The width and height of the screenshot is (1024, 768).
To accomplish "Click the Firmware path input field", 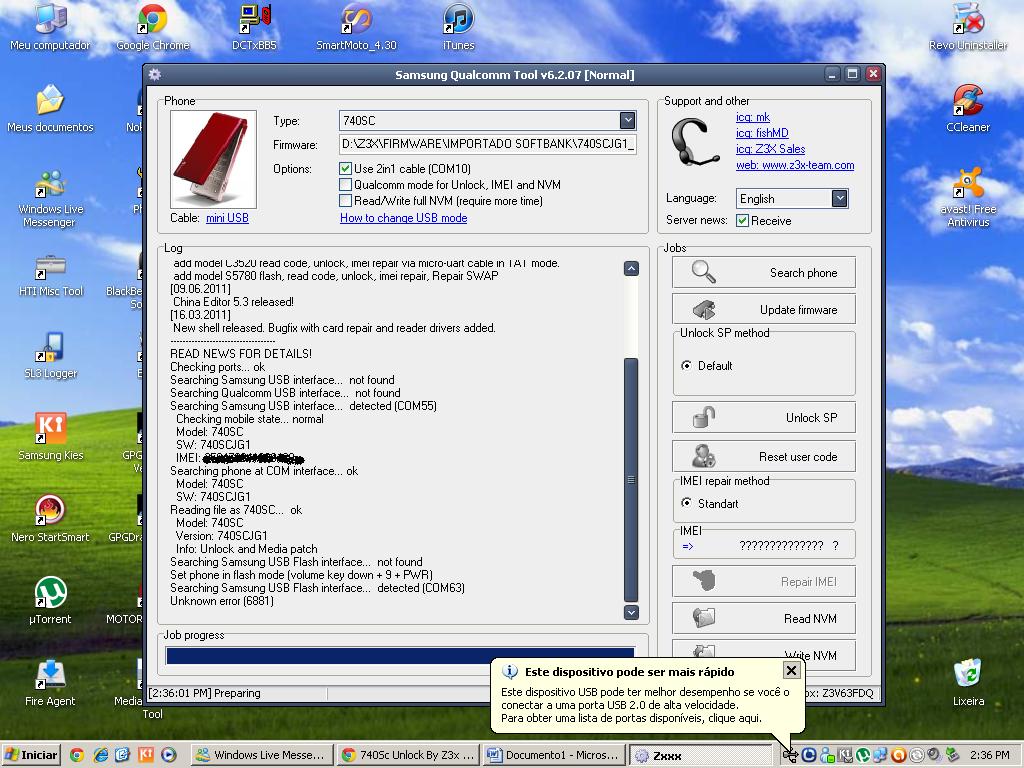I will [x=487, y=144].
